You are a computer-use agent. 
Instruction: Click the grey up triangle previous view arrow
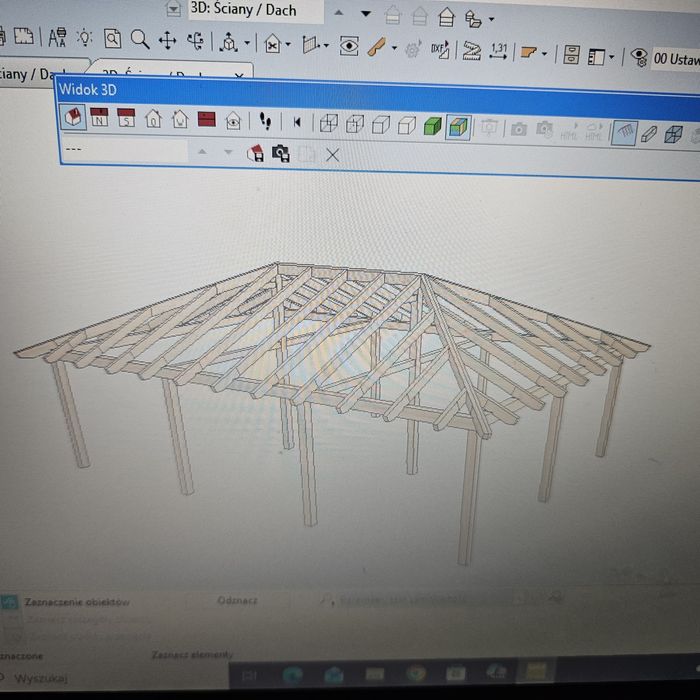pos(339,13)
